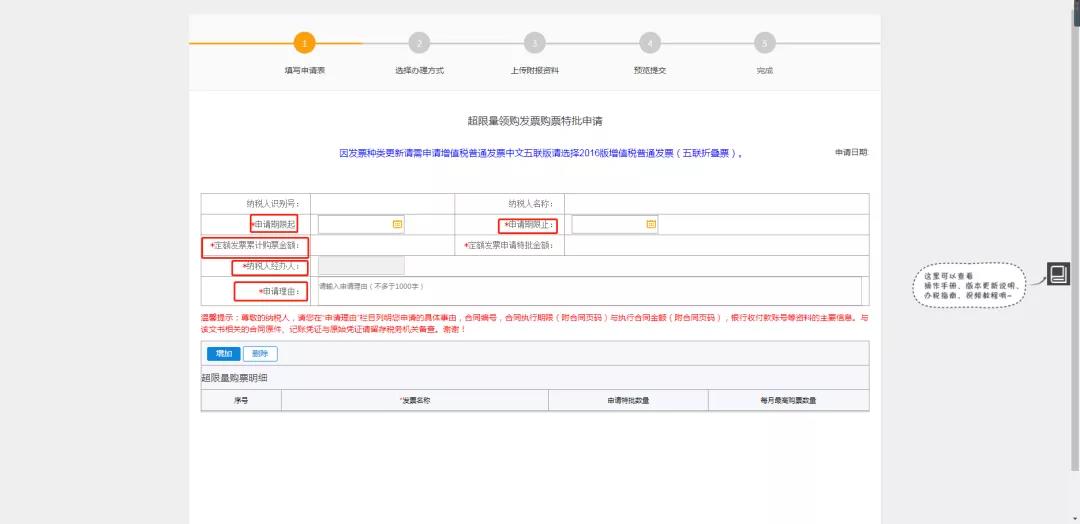Open the help manual book icon
The height and width of the screenshot is (524, 1080).
(1058, 274)
